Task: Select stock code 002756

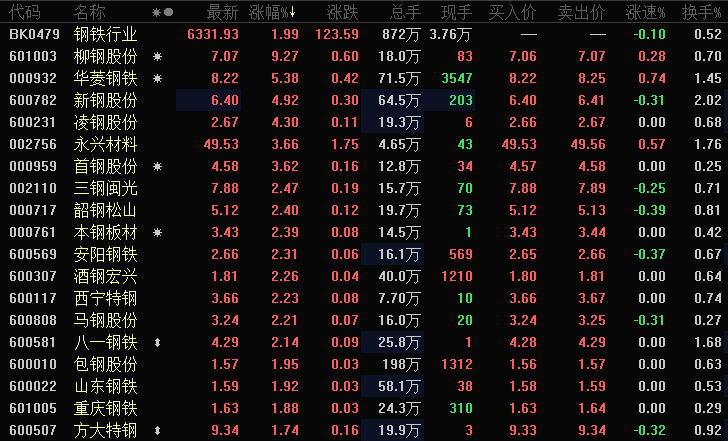Action: tap(33, 144)
